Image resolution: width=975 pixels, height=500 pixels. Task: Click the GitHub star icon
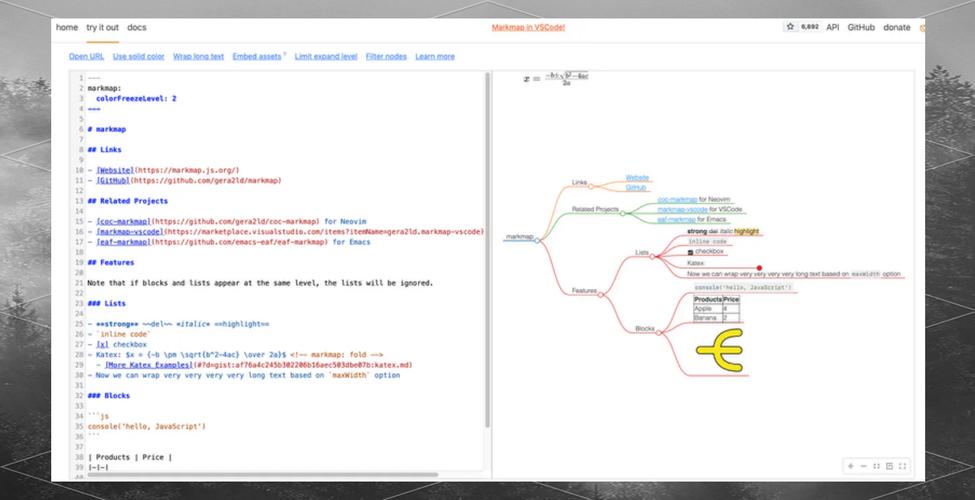pos(790,27)
